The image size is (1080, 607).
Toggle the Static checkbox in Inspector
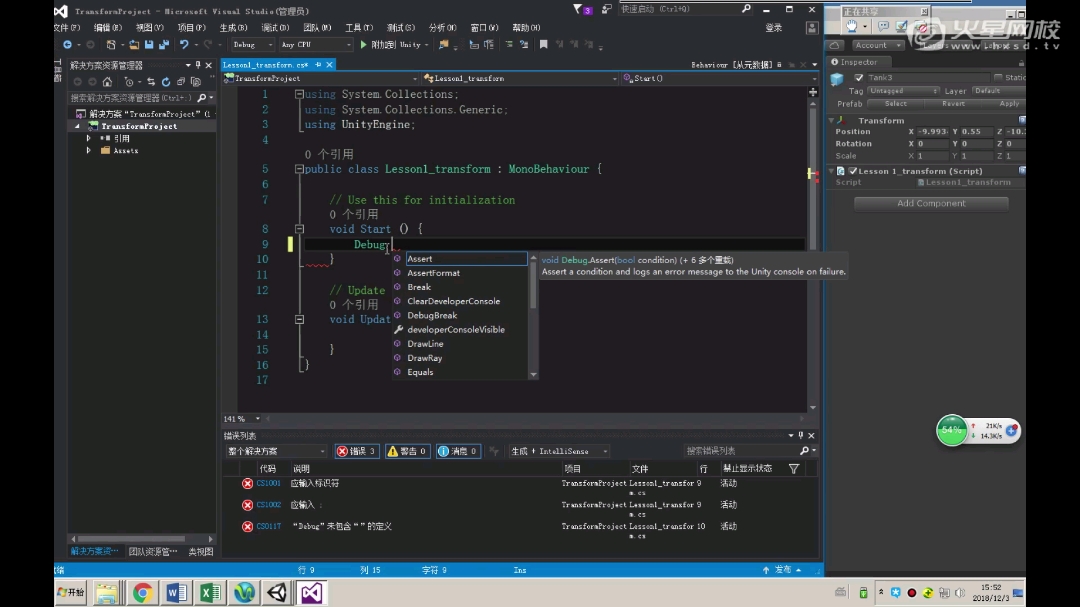pos(997,77)
